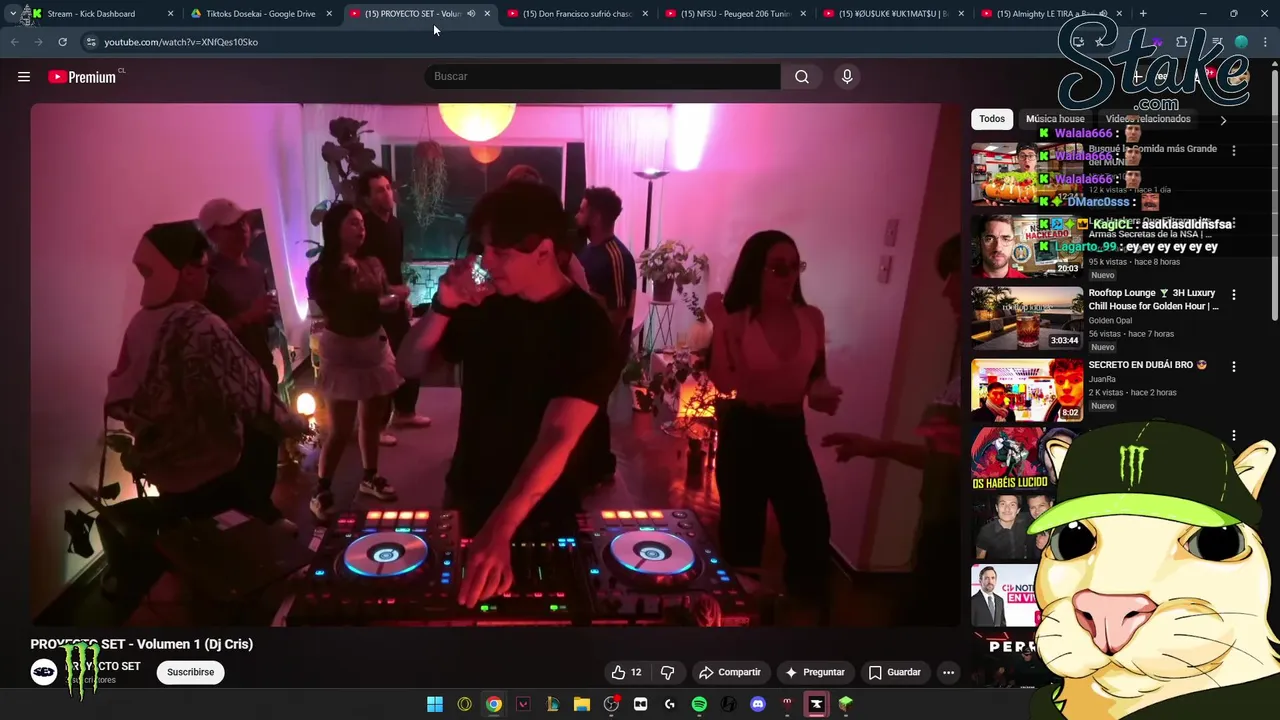The height and width of the screenshot is (720, 1280).
Task: Open site information icon in address bar
Action: coord(91,42)
